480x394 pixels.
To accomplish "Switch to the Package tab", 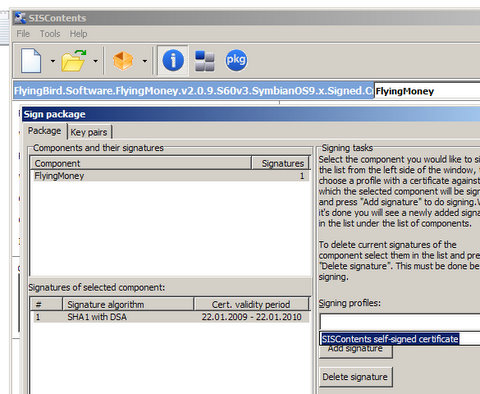I will [45, 131].
